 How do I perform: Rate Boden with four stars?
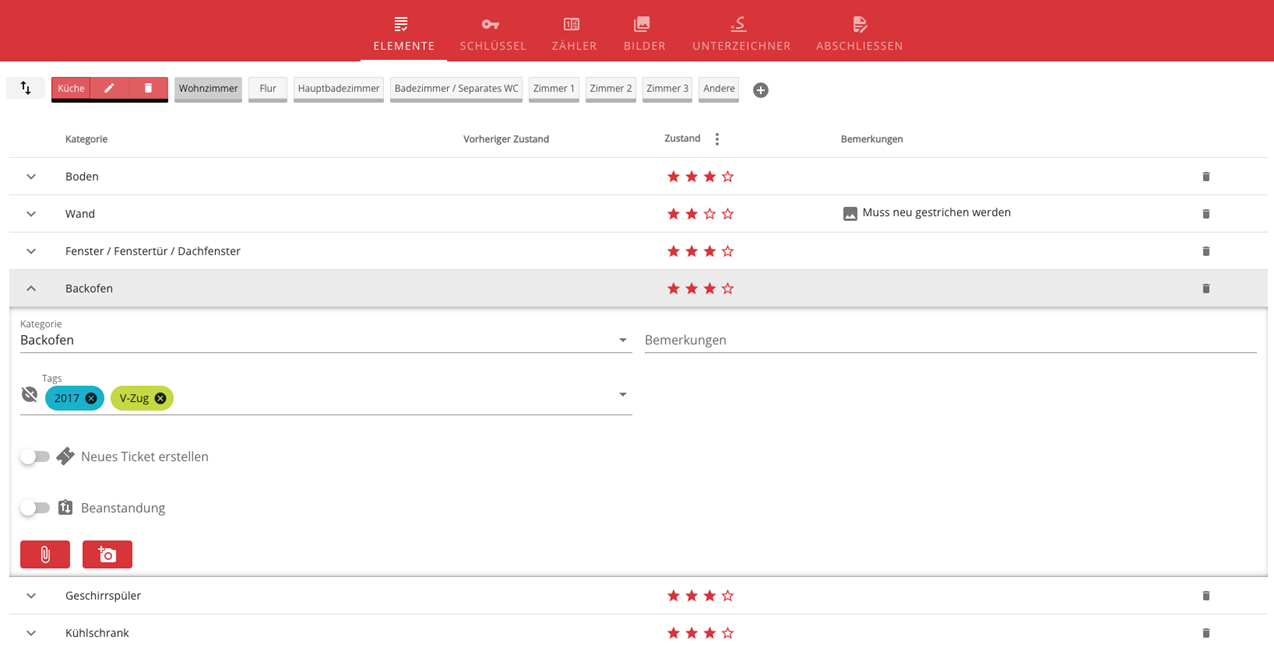pos(728,177)
